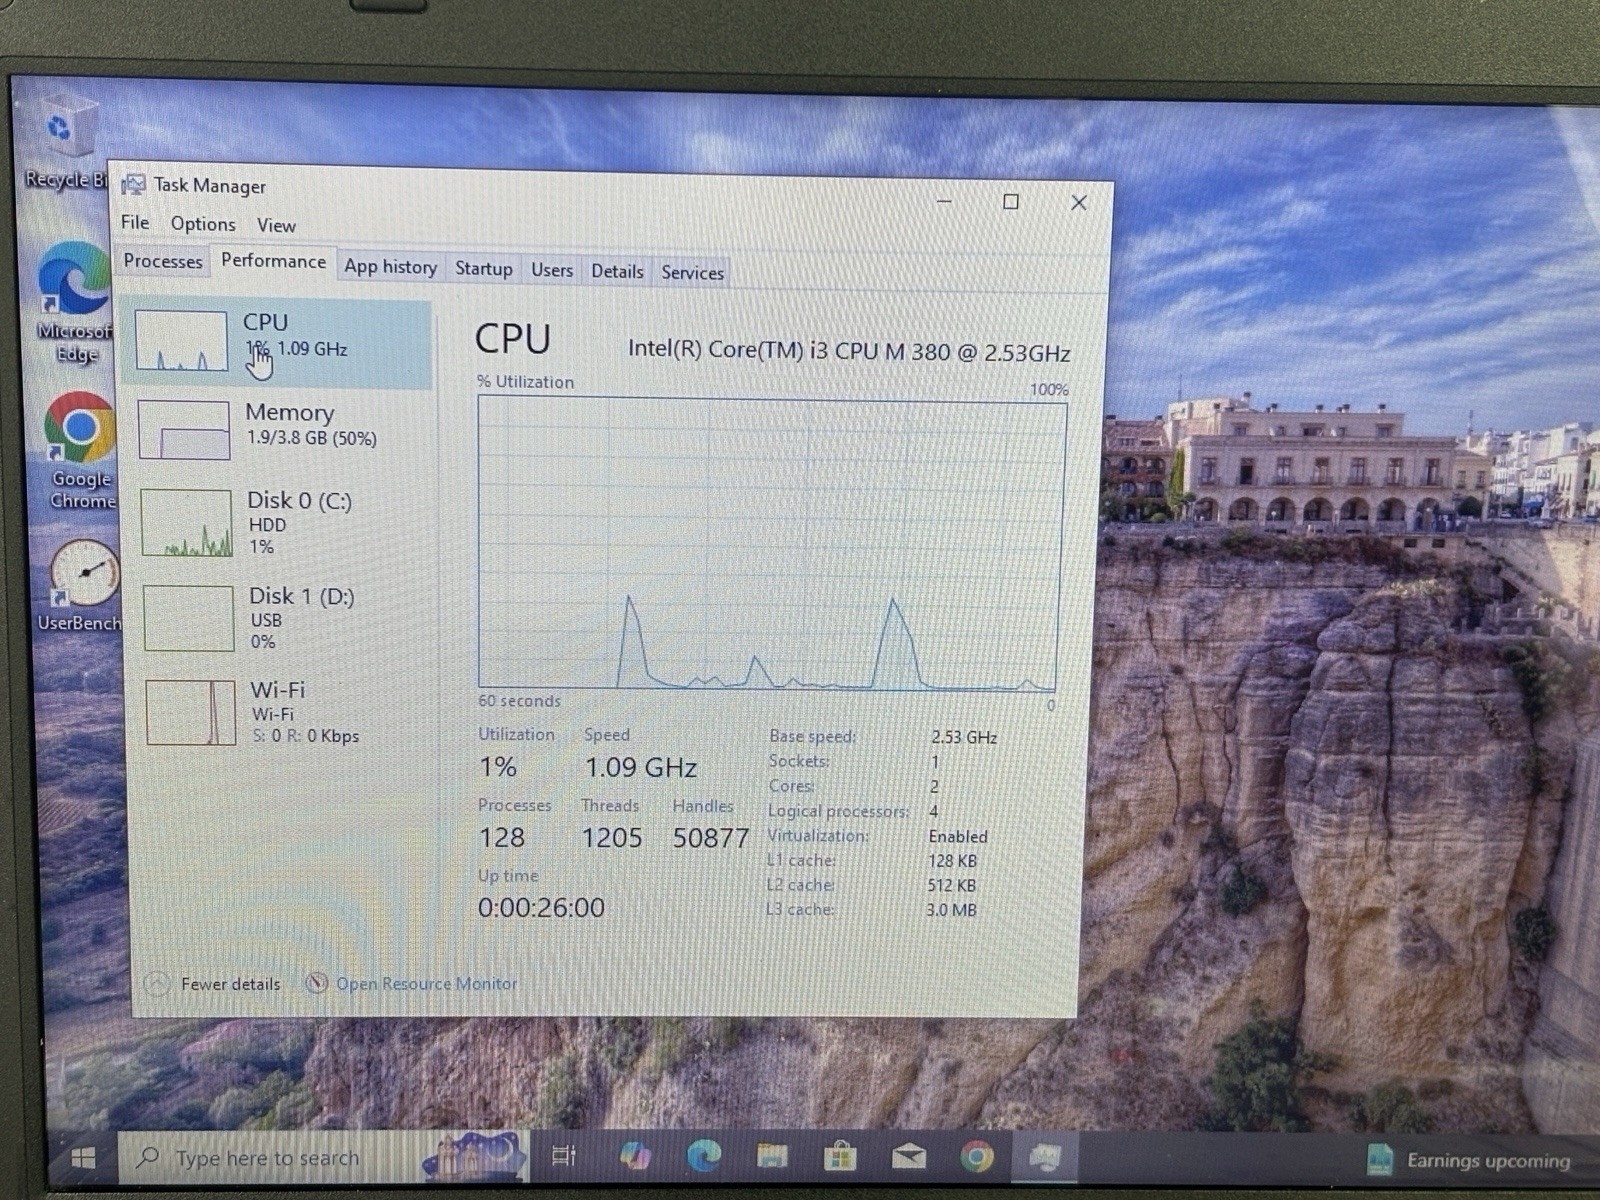Screen dimensions: 1600x1200
Task: Click the CPU utilization graph
Action: click(768, 543)
